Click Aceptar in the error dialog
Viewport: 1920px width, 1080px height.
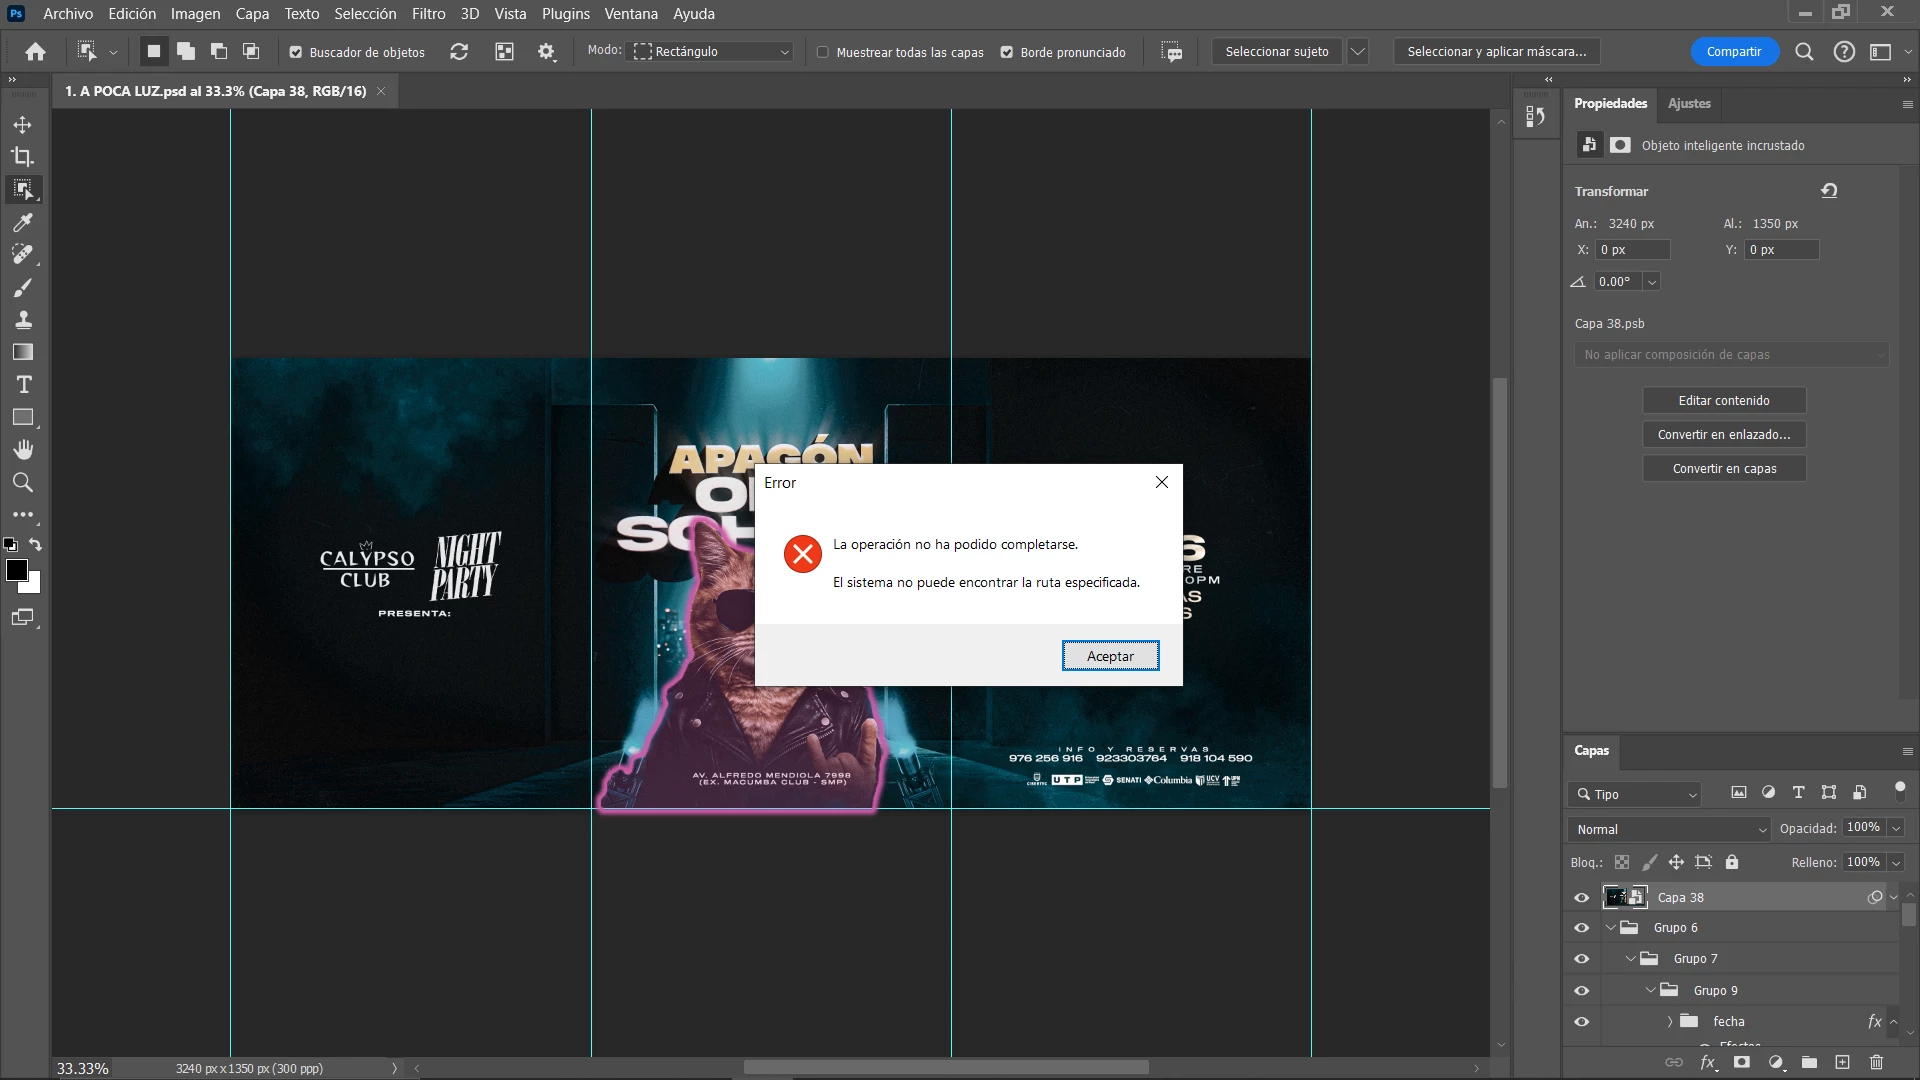click(x=1110, y=656)
